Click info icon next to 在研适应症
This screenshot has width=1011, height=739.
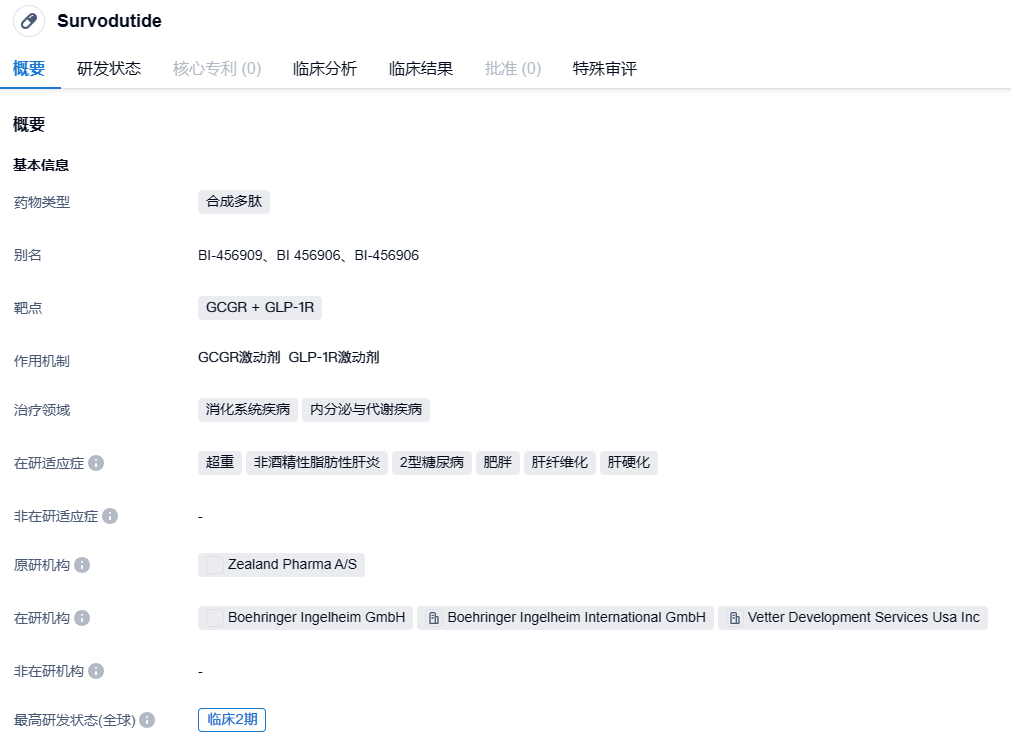coord(96,463)
